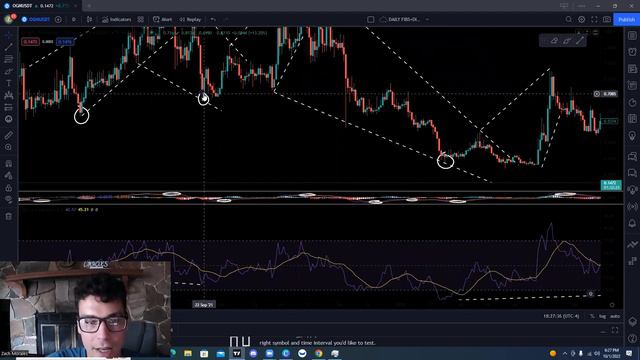Open quick search magnifier
The height and width of the screenshot is (360, 640).
[x=569, y=19]
